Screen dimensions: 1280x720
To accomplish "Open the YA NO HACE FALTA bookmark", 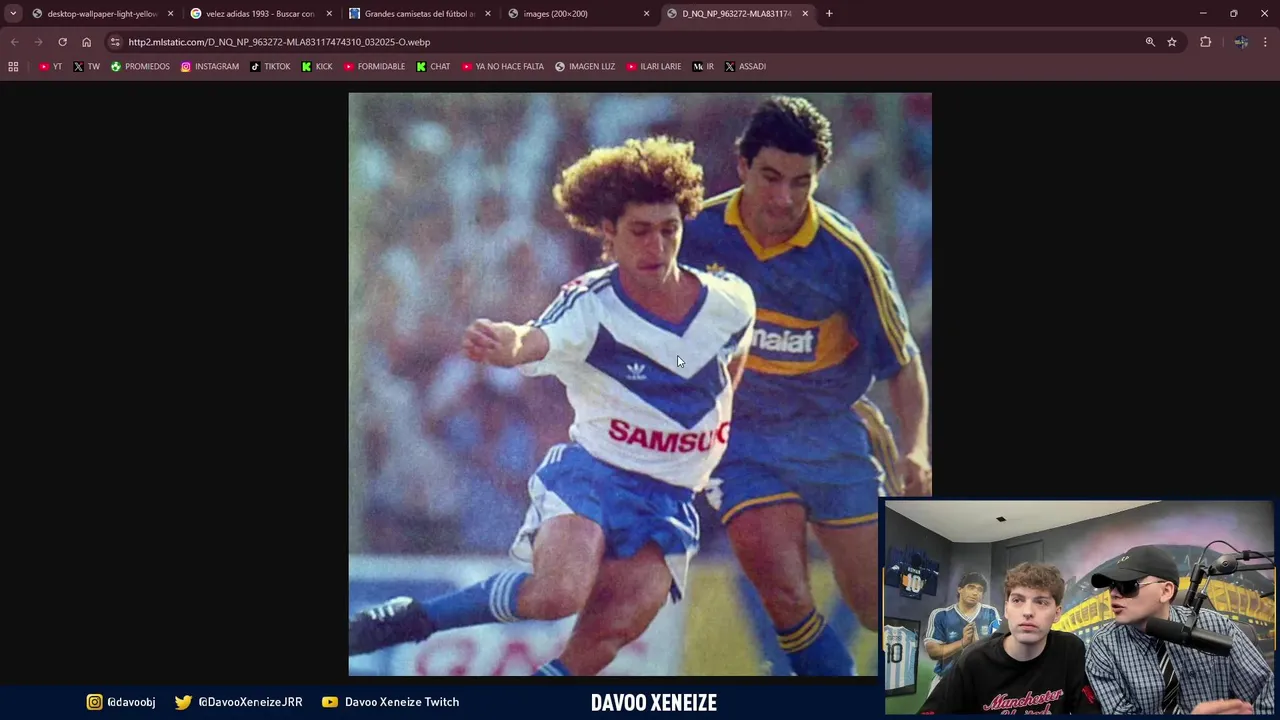I will click(503, 67).
